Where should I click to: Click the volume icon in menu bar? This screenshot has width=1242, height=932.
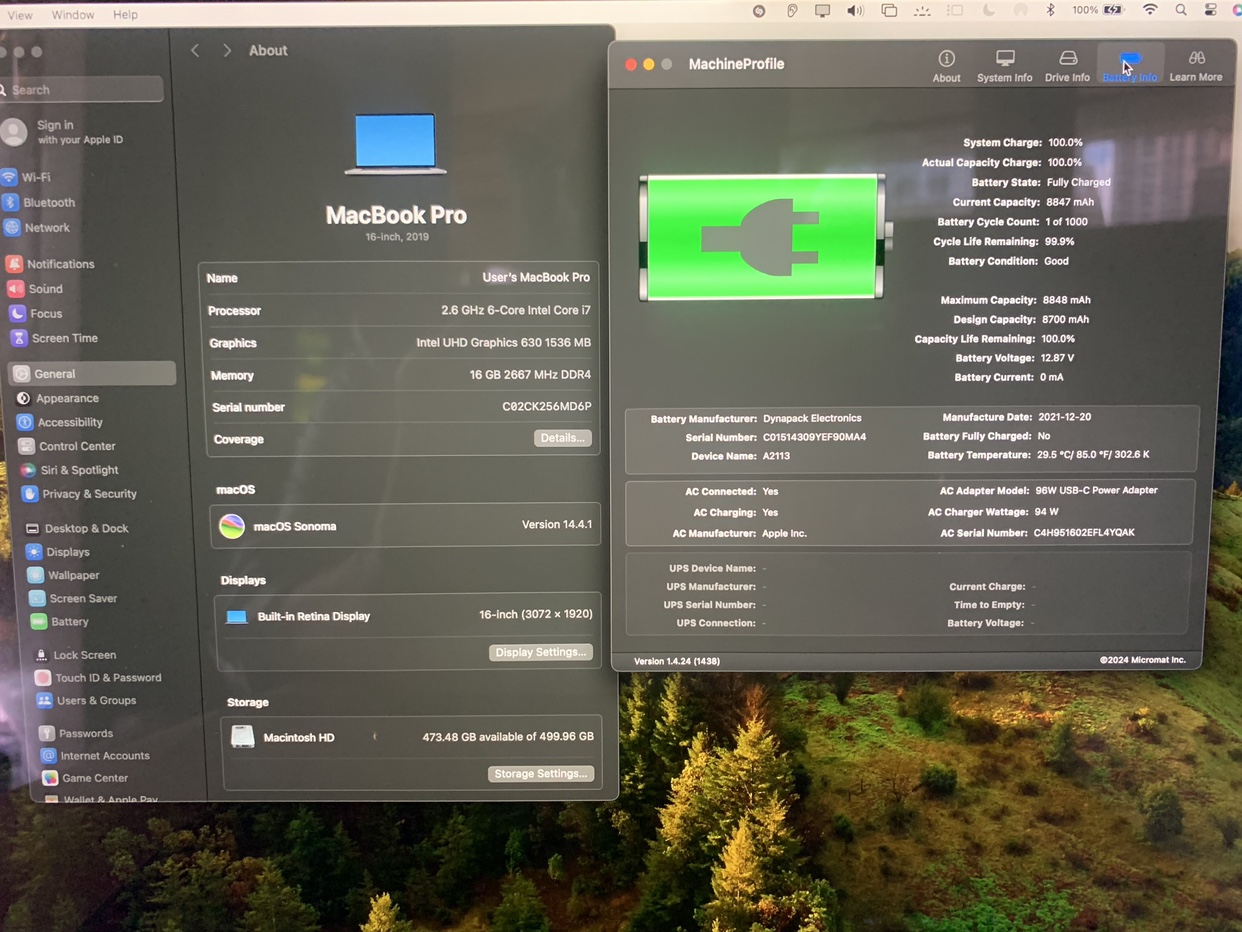point(855,11)
